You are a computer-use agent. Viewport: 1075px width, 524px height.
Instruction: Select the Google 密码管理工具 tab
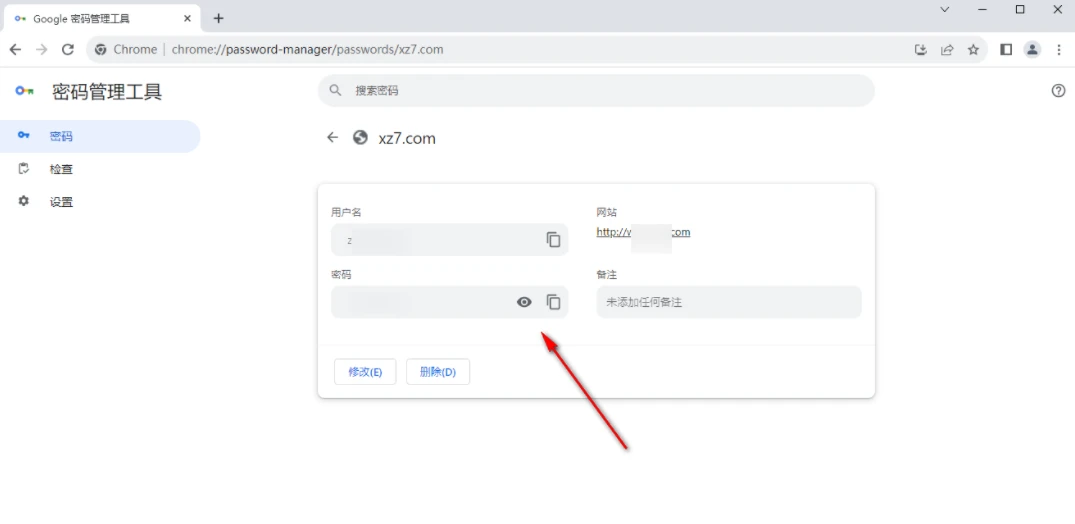click(x=103, y=19)
